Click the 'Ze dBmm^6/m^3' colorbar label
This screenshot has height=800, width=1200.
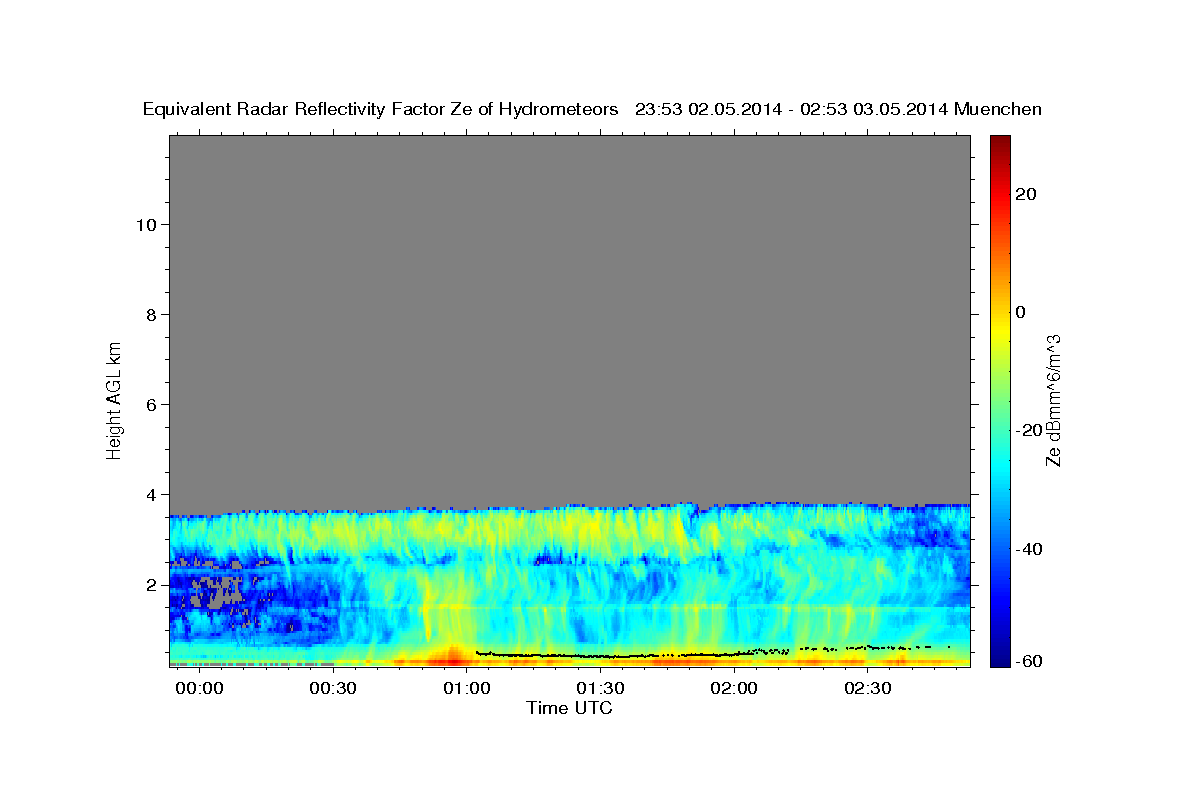pos(1053,399)
